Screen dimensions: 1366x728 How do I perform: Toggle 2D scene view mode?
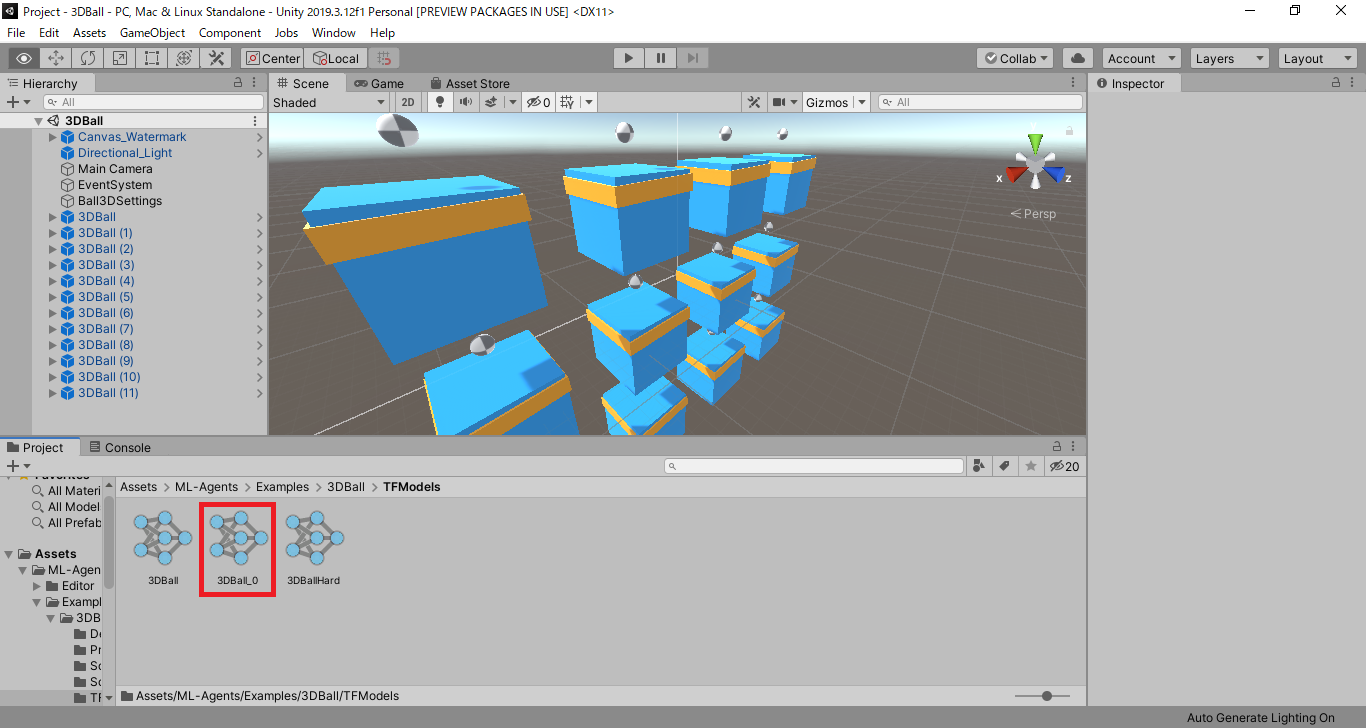408,102
